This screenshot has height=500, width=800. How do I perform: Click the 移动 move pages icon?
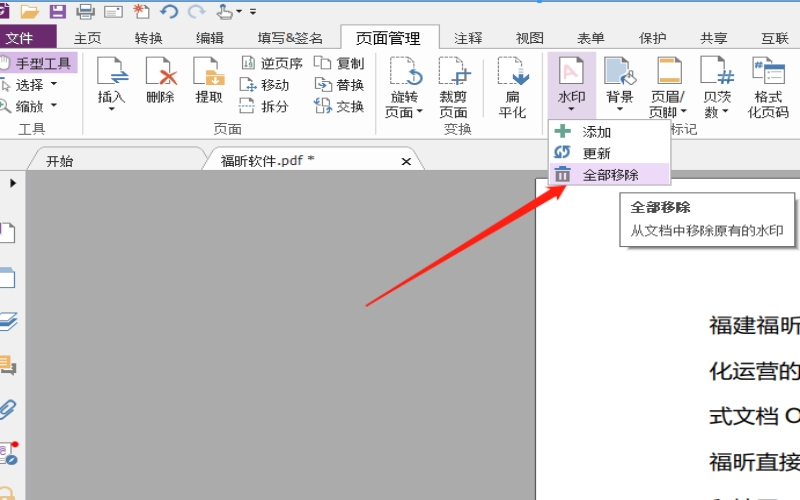[264, 85]
